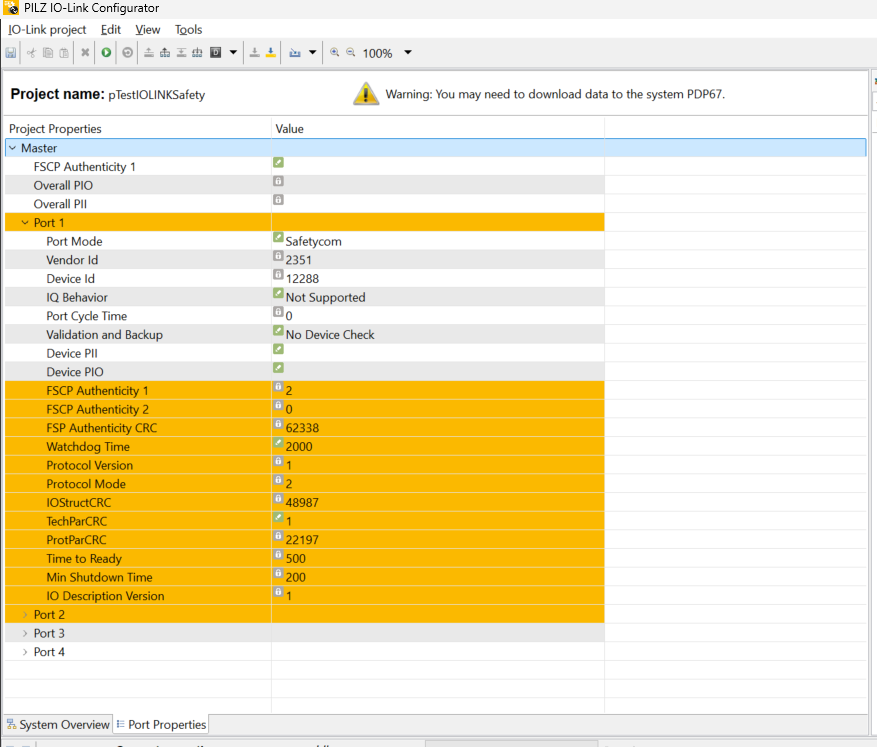This screenshot has height=747, width=877.
Task: Click the Zoom out magnifier icon
Action: pos(351,52)
